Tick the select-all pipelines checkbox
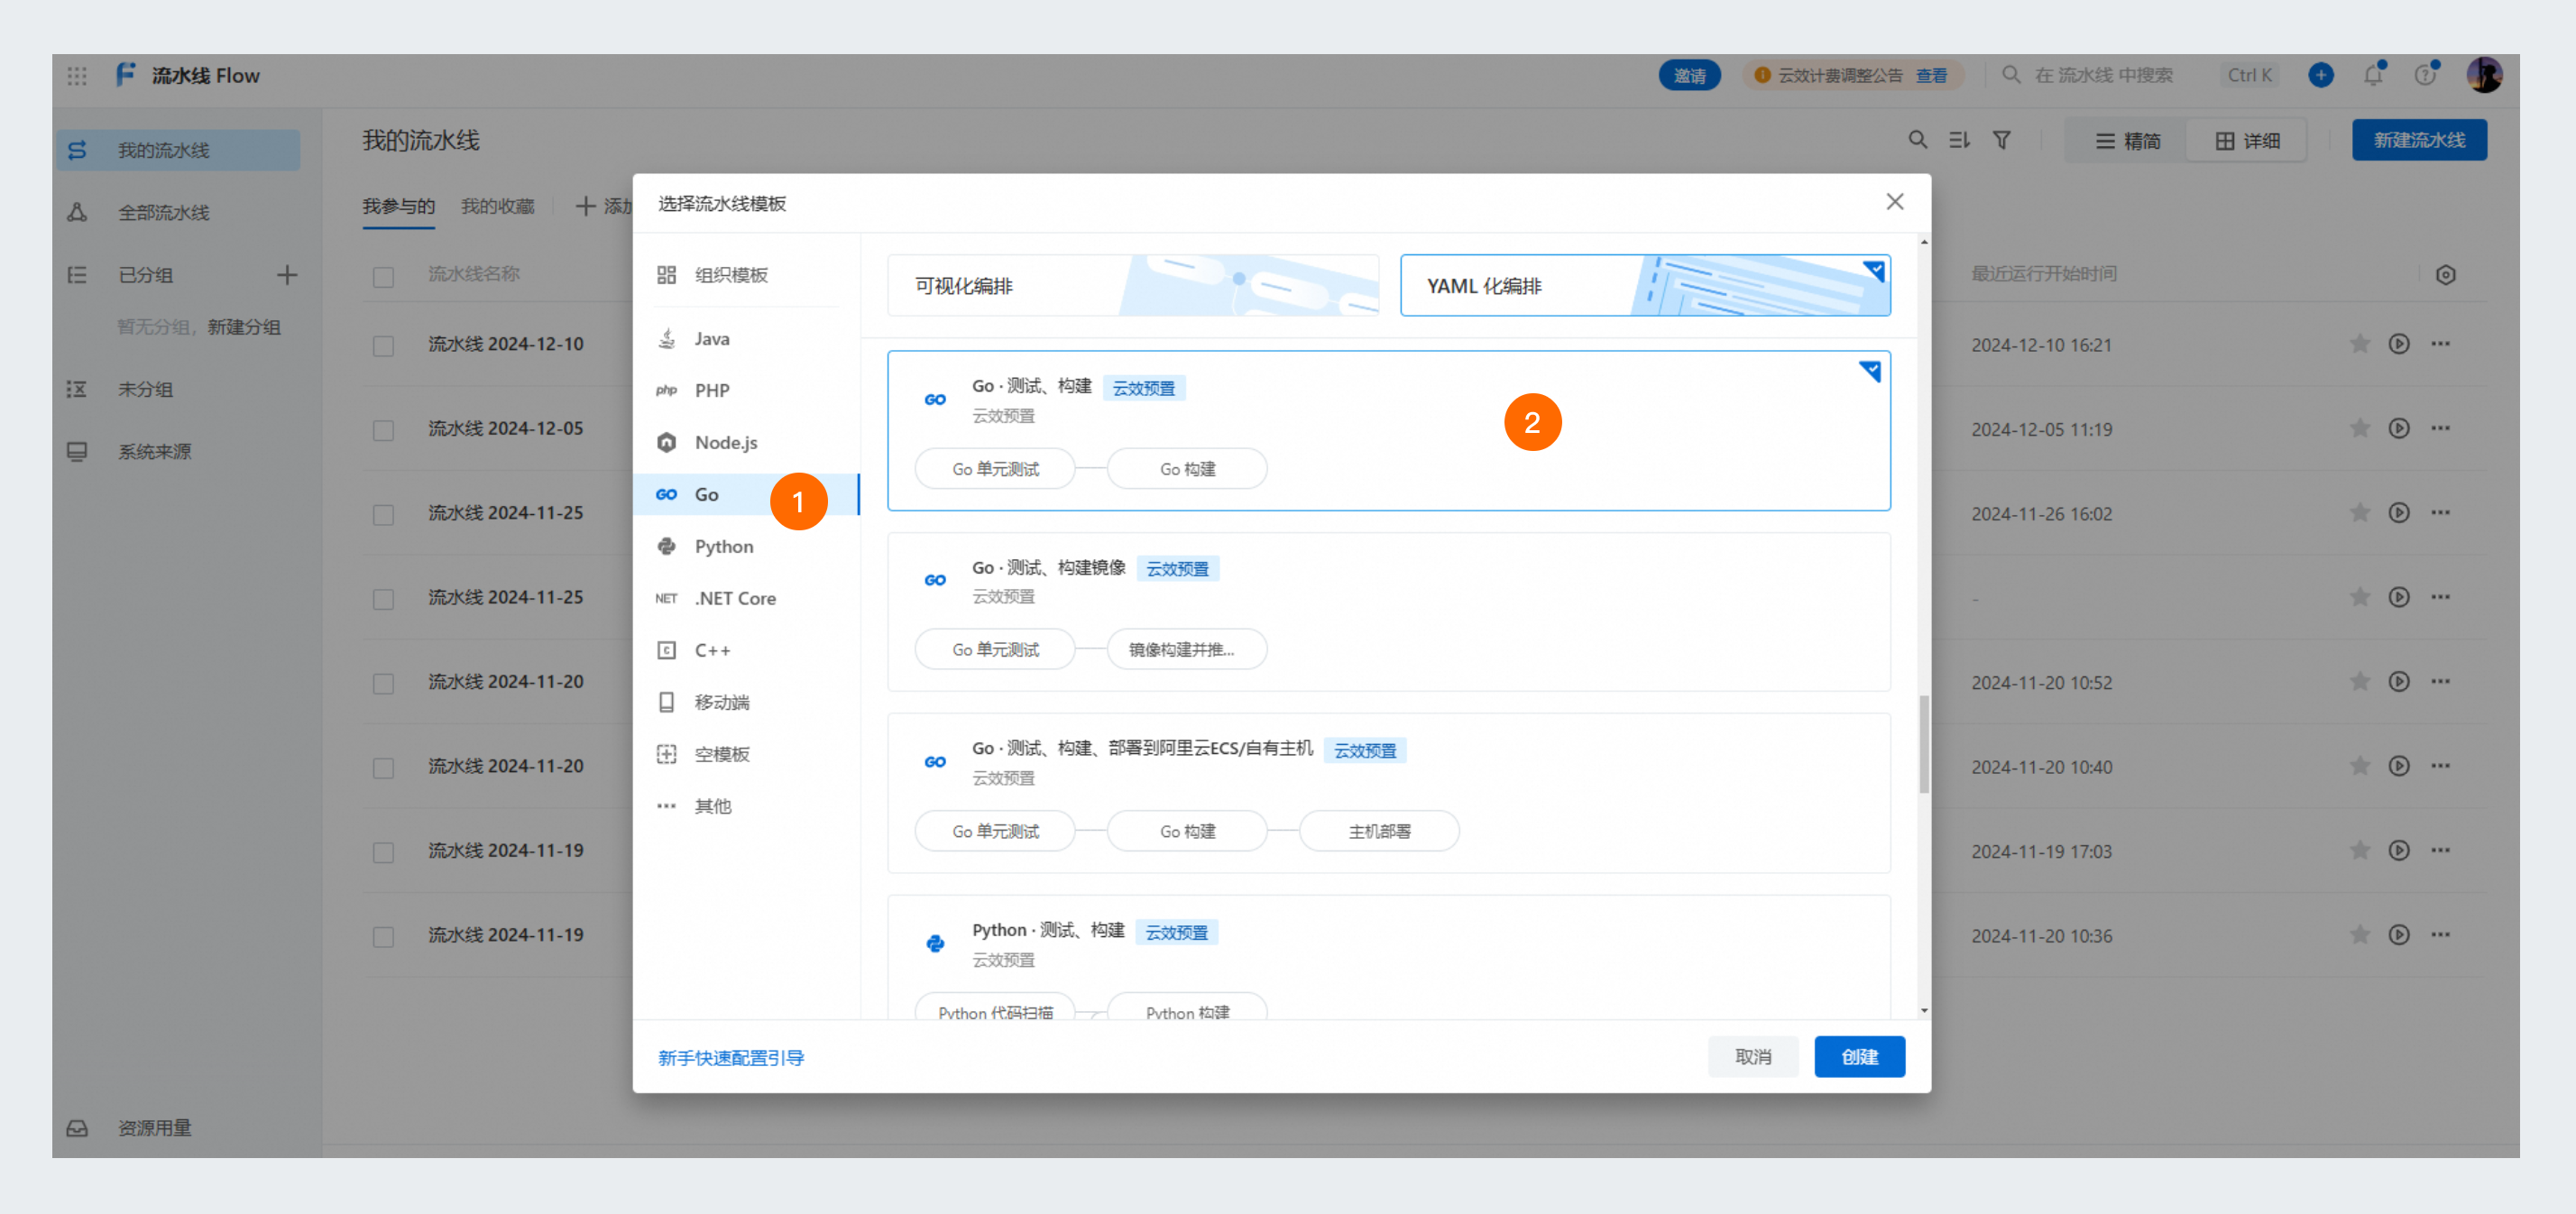Screen dimensions: 2576x1214 [383, 277]
